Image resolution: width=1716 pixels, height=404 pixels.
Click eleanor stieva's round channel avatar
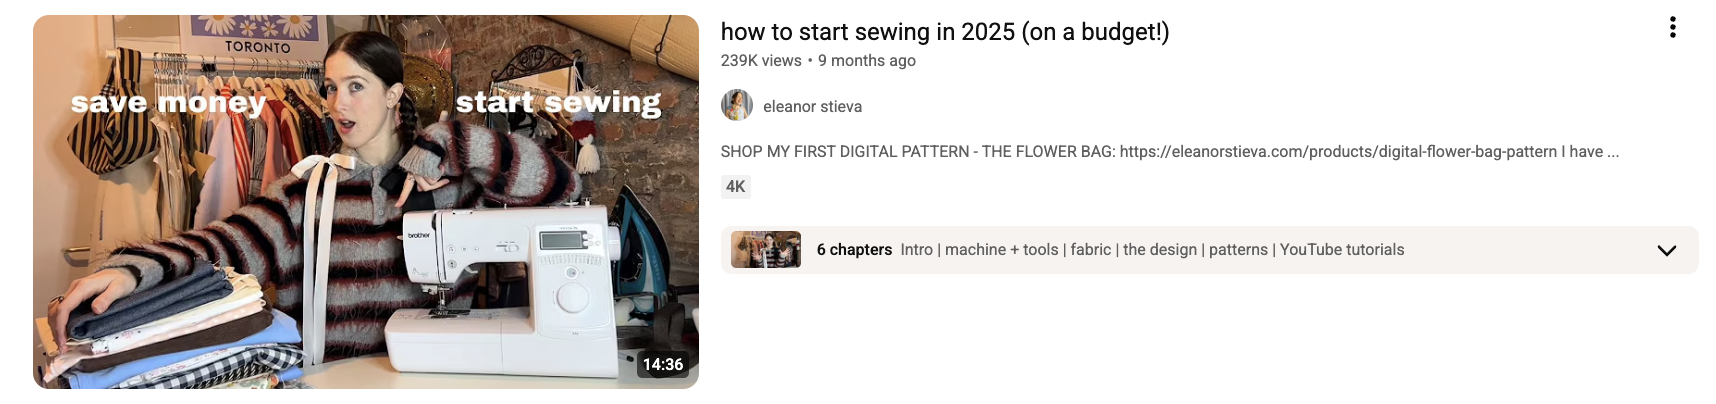737,105
